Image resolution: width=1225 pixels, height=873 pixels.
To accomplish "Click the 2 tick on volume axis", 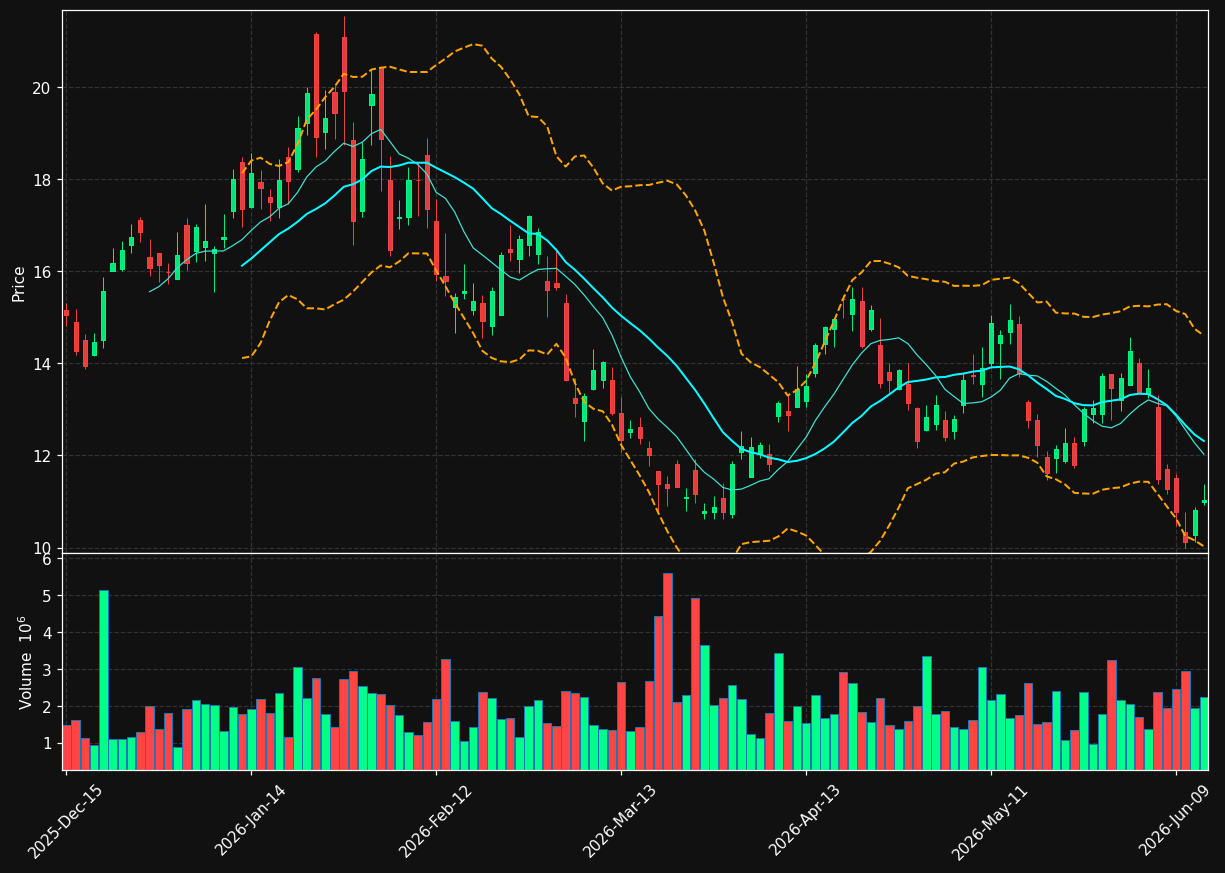I will (46, 707).
